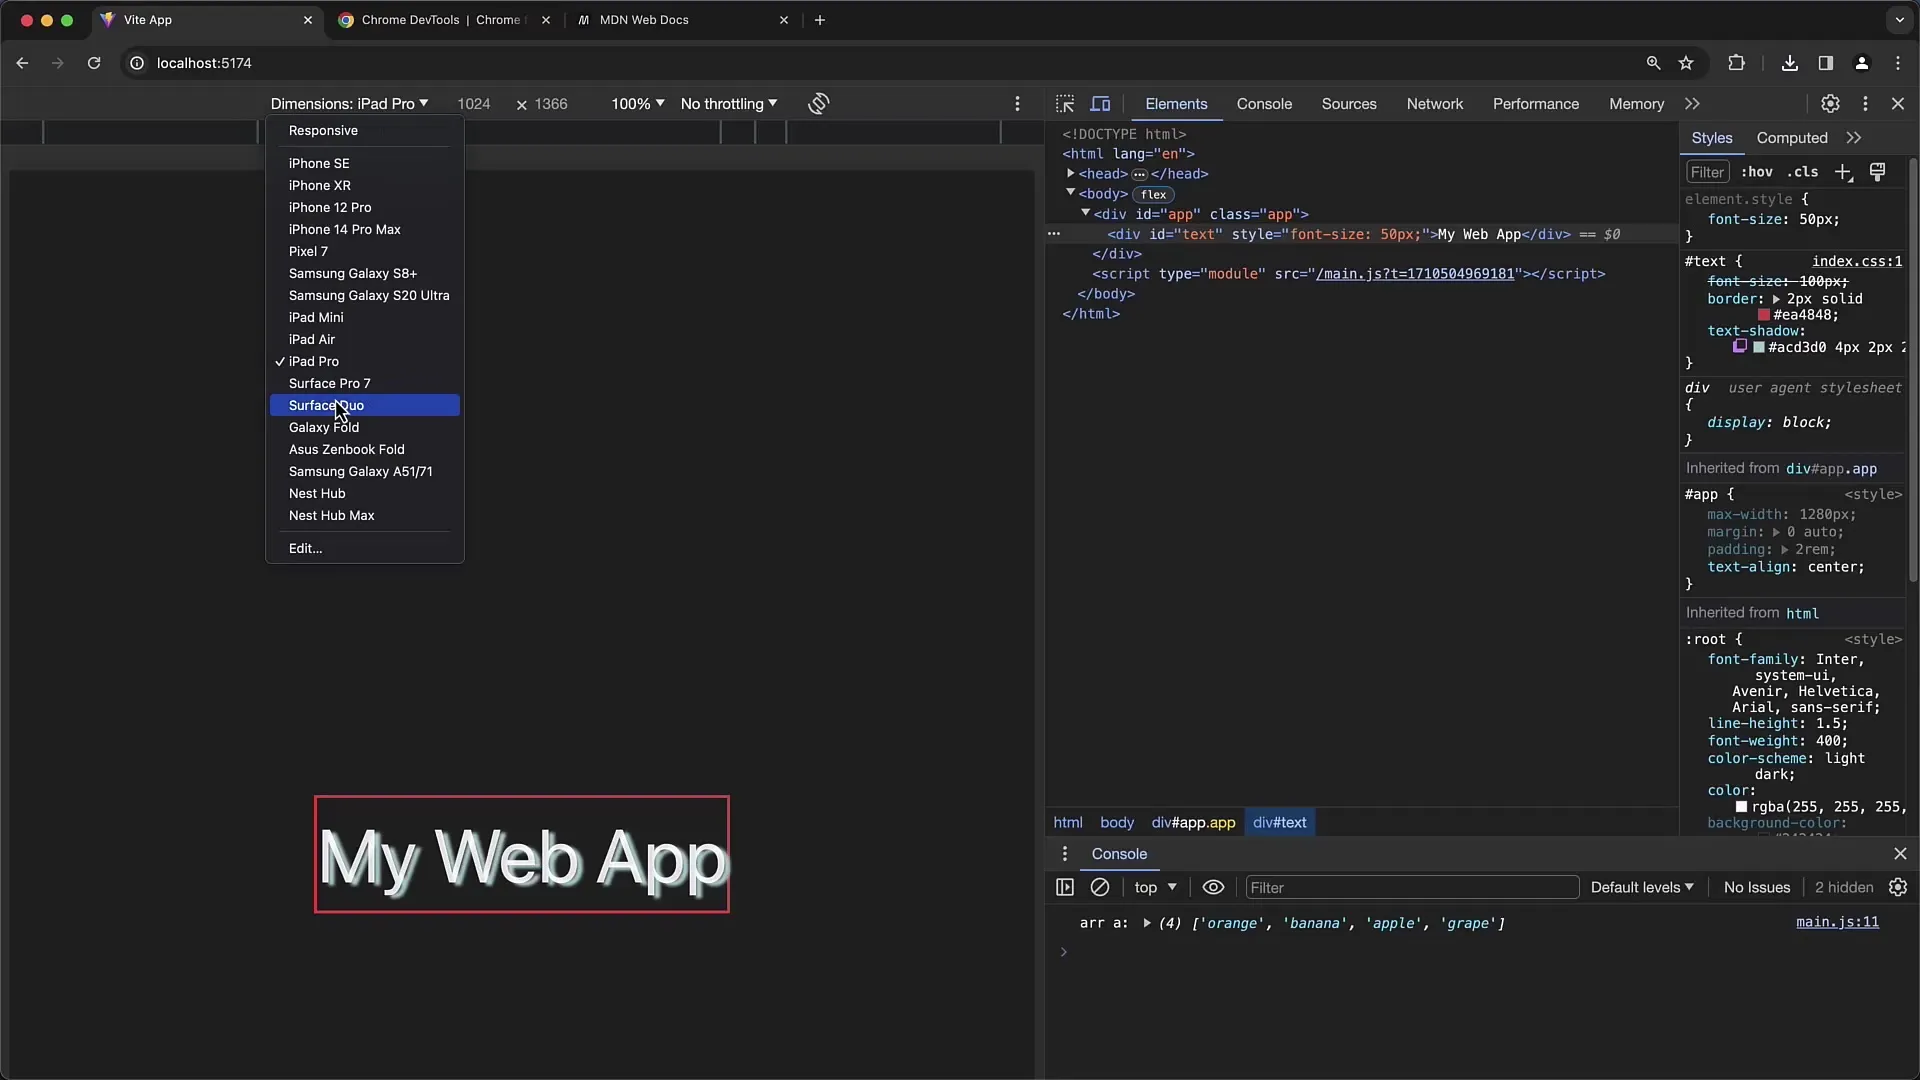Screen dimensions: 1920x1080
Task: Click the console clear button icon
Action: [1098, 886]
